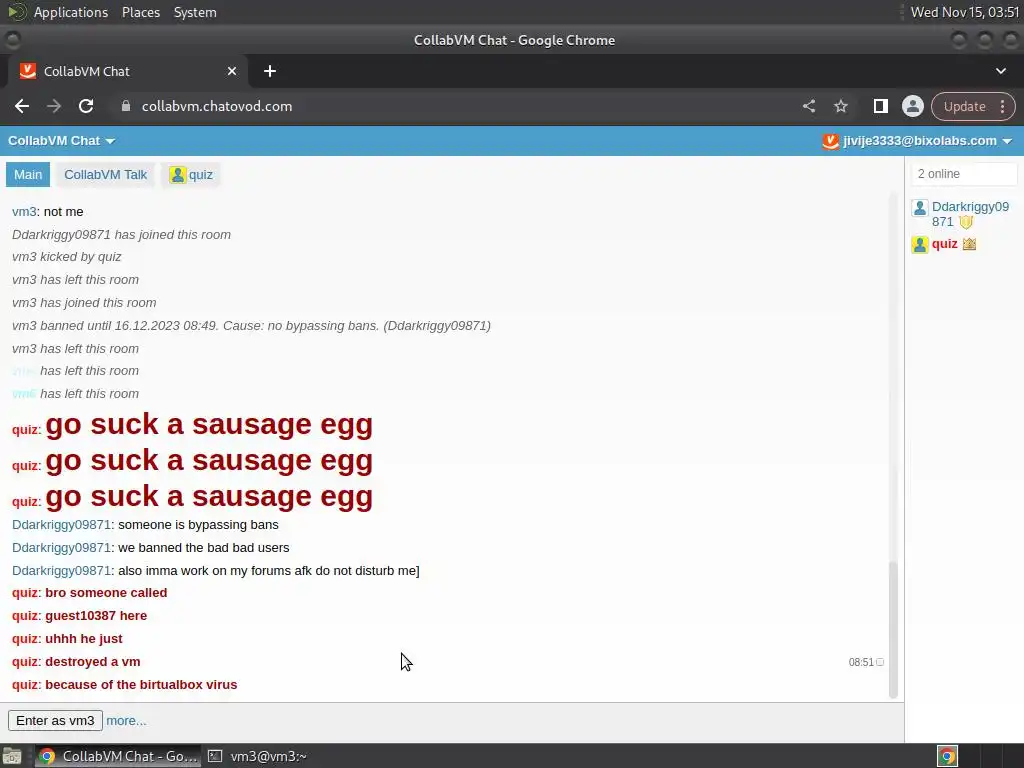The width and height of the screenshot is (1024, 768).
Task: Click the 'vm3 kicked by quiz' line
Action: tap(67, 257)
